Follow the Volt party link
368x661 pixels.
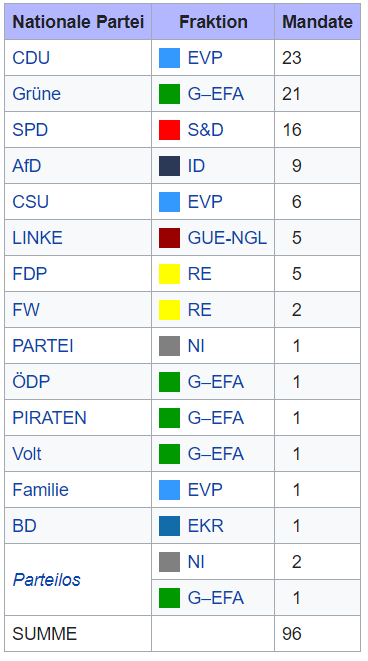click(x=27, y=454)
